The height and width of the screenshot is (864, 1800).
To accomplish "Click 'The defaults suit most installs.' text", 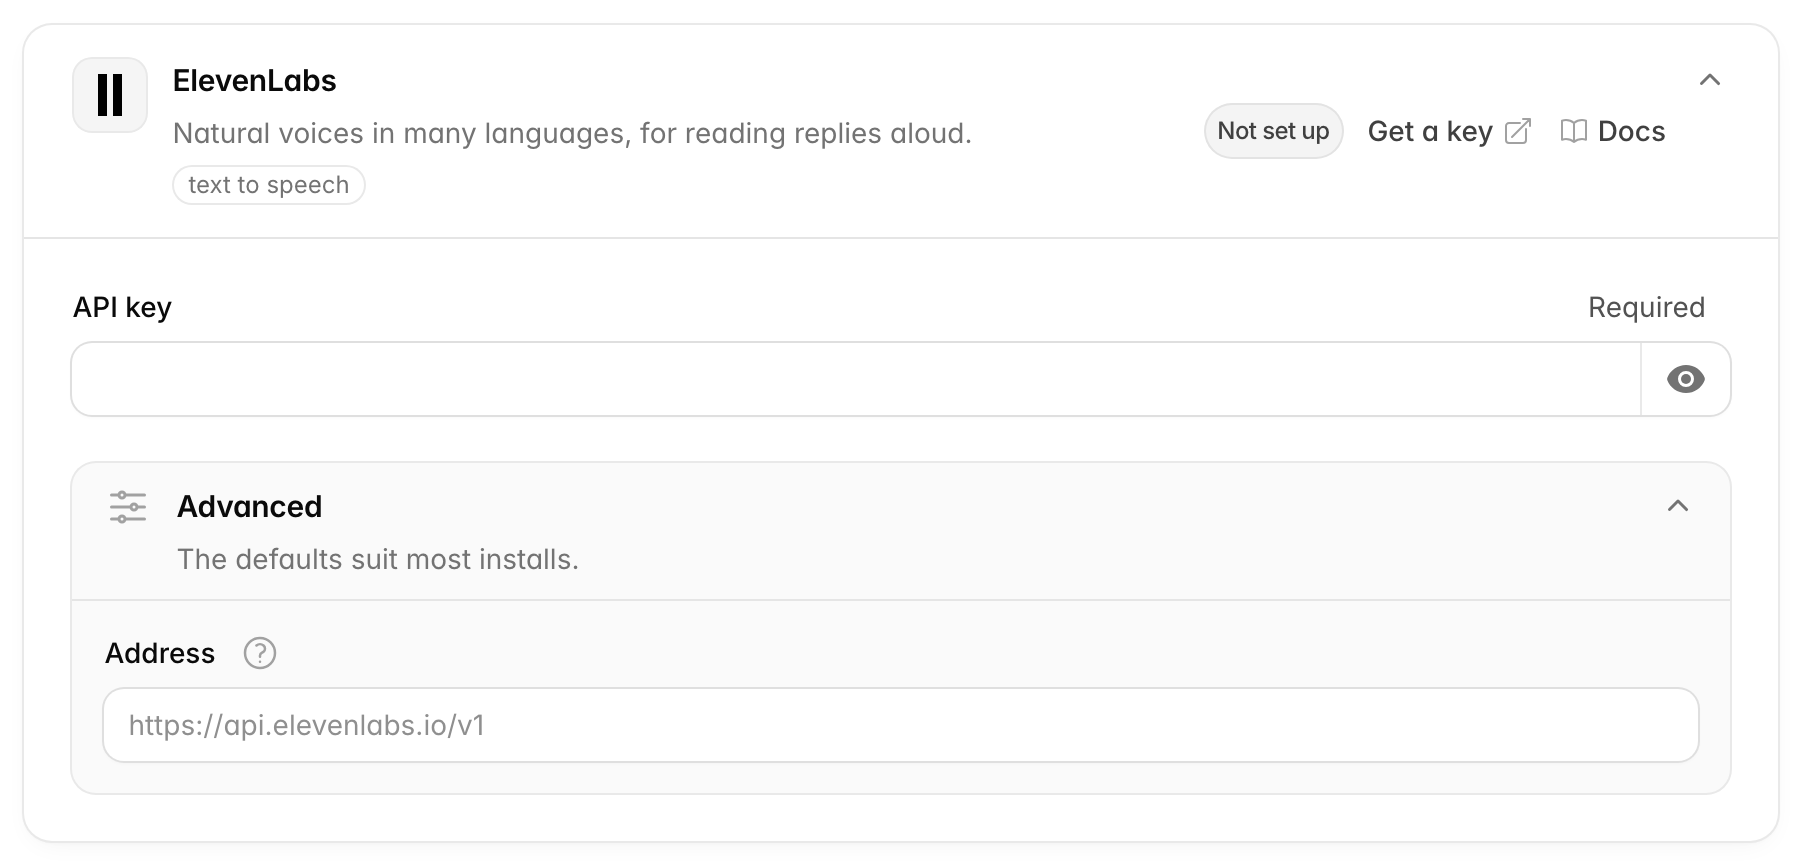I will pyautogui.click(x=378, y=559).
